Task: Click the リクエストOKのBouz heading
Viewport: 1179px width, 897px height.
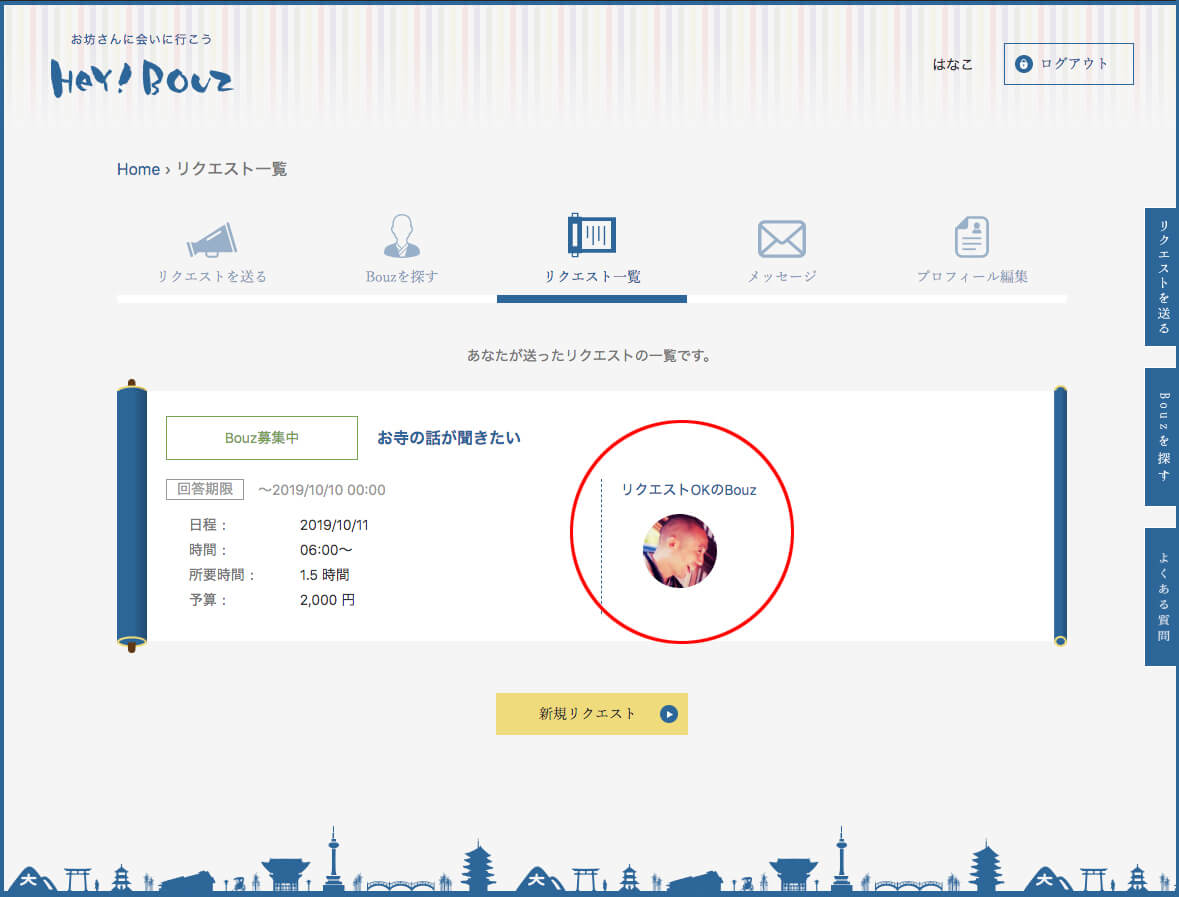Action: pyautogui.click(x=688, y=490)
